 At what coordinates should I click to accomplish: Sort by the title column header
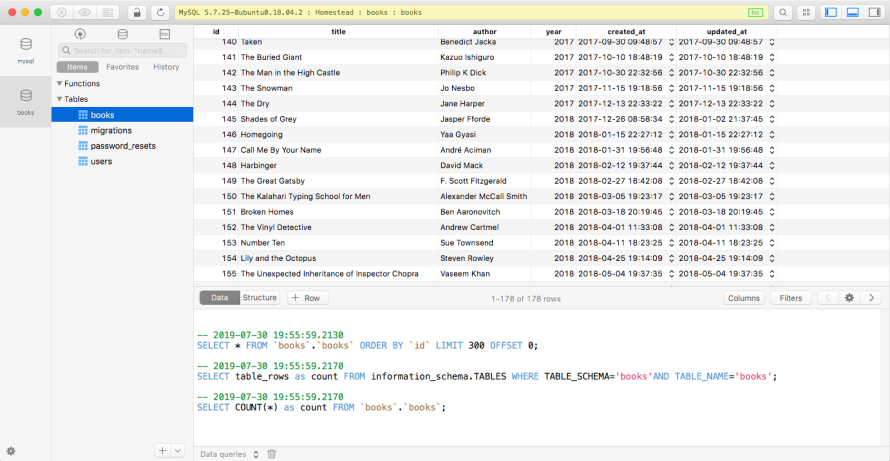[338, 32]
